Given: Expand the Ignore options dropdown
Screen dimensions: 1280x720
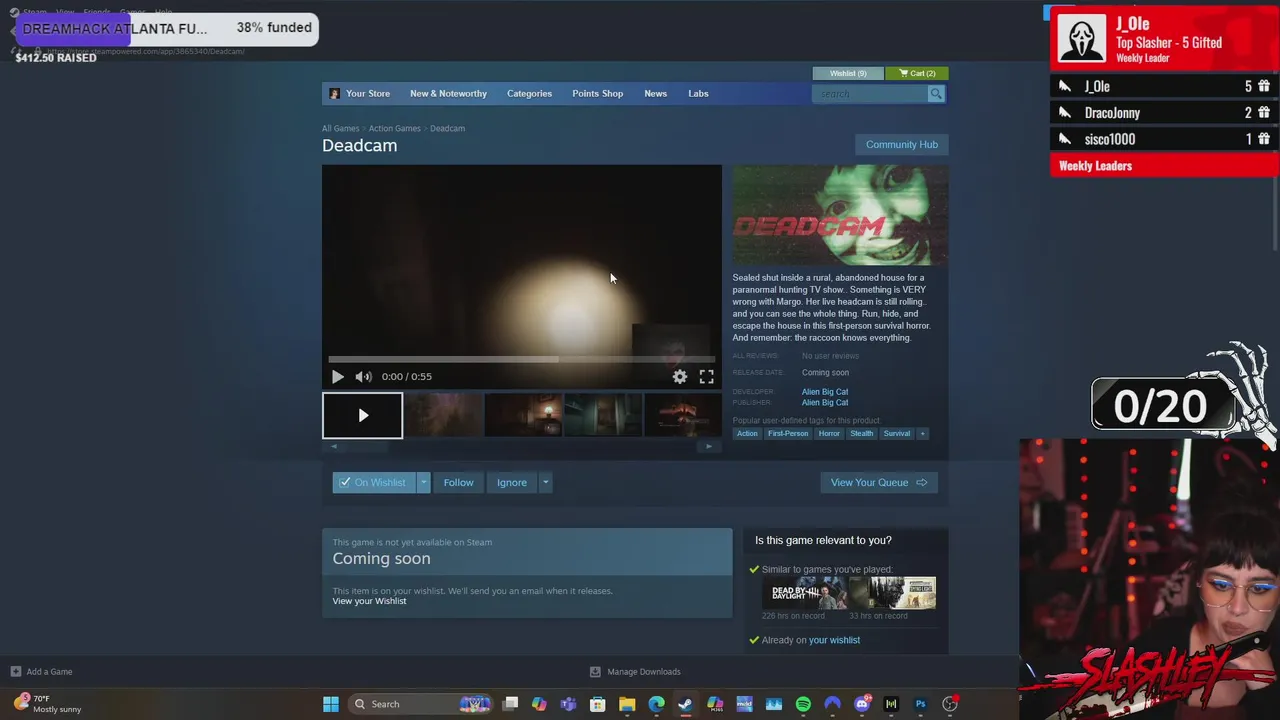Looking at the screenshot, I should (x=545, y=483).
